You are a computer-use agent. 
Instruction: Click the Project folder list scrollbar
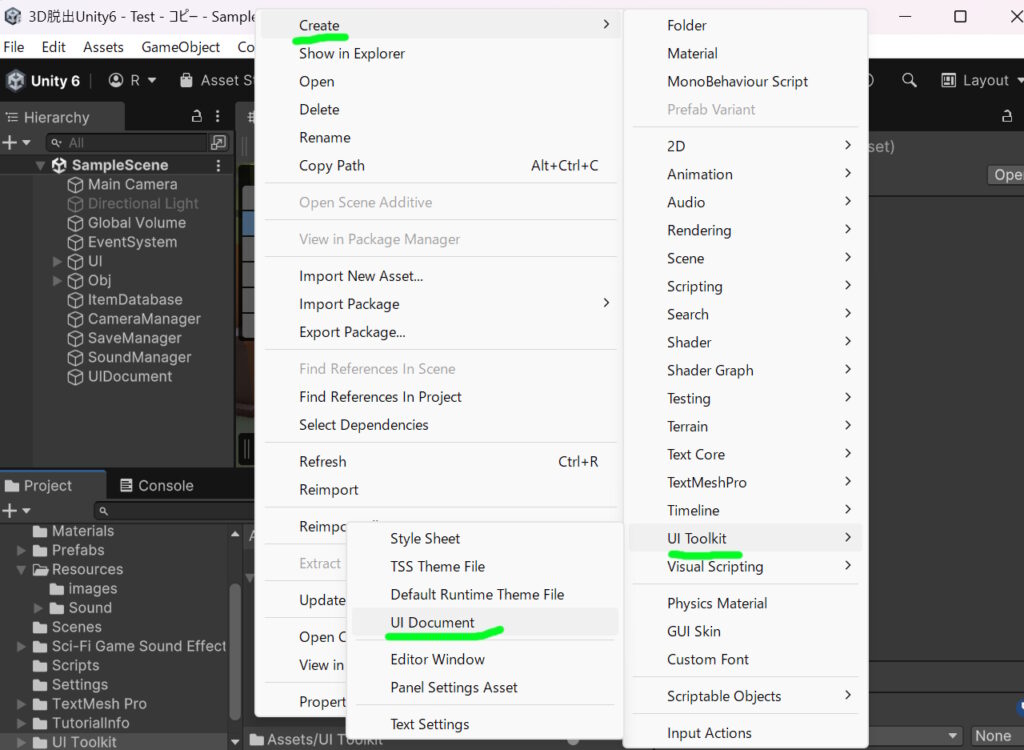235,652
